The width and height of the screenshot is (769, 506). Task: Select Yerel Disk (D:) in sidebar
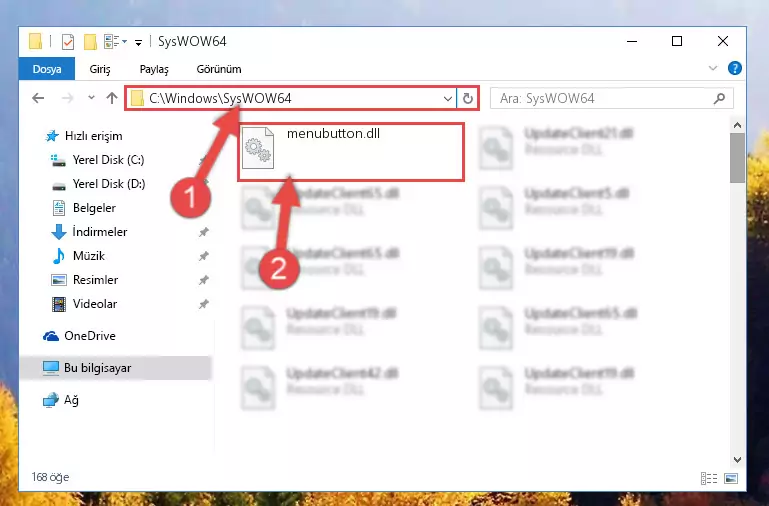click(98, 184)
